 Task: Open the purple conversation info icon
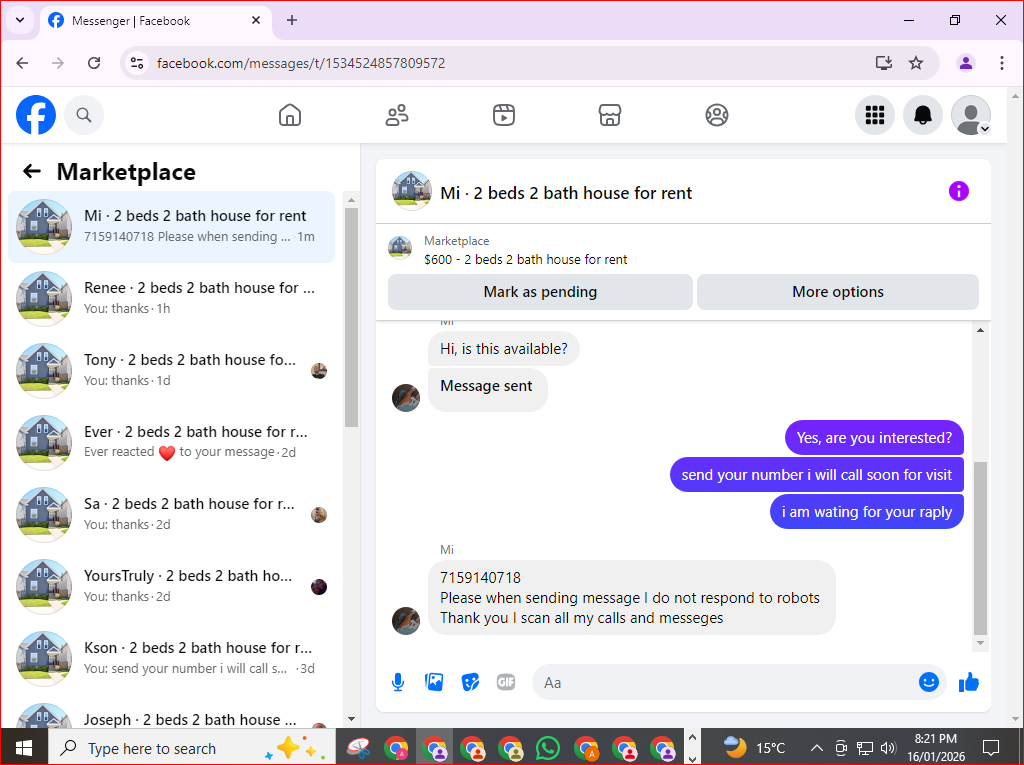959,191
